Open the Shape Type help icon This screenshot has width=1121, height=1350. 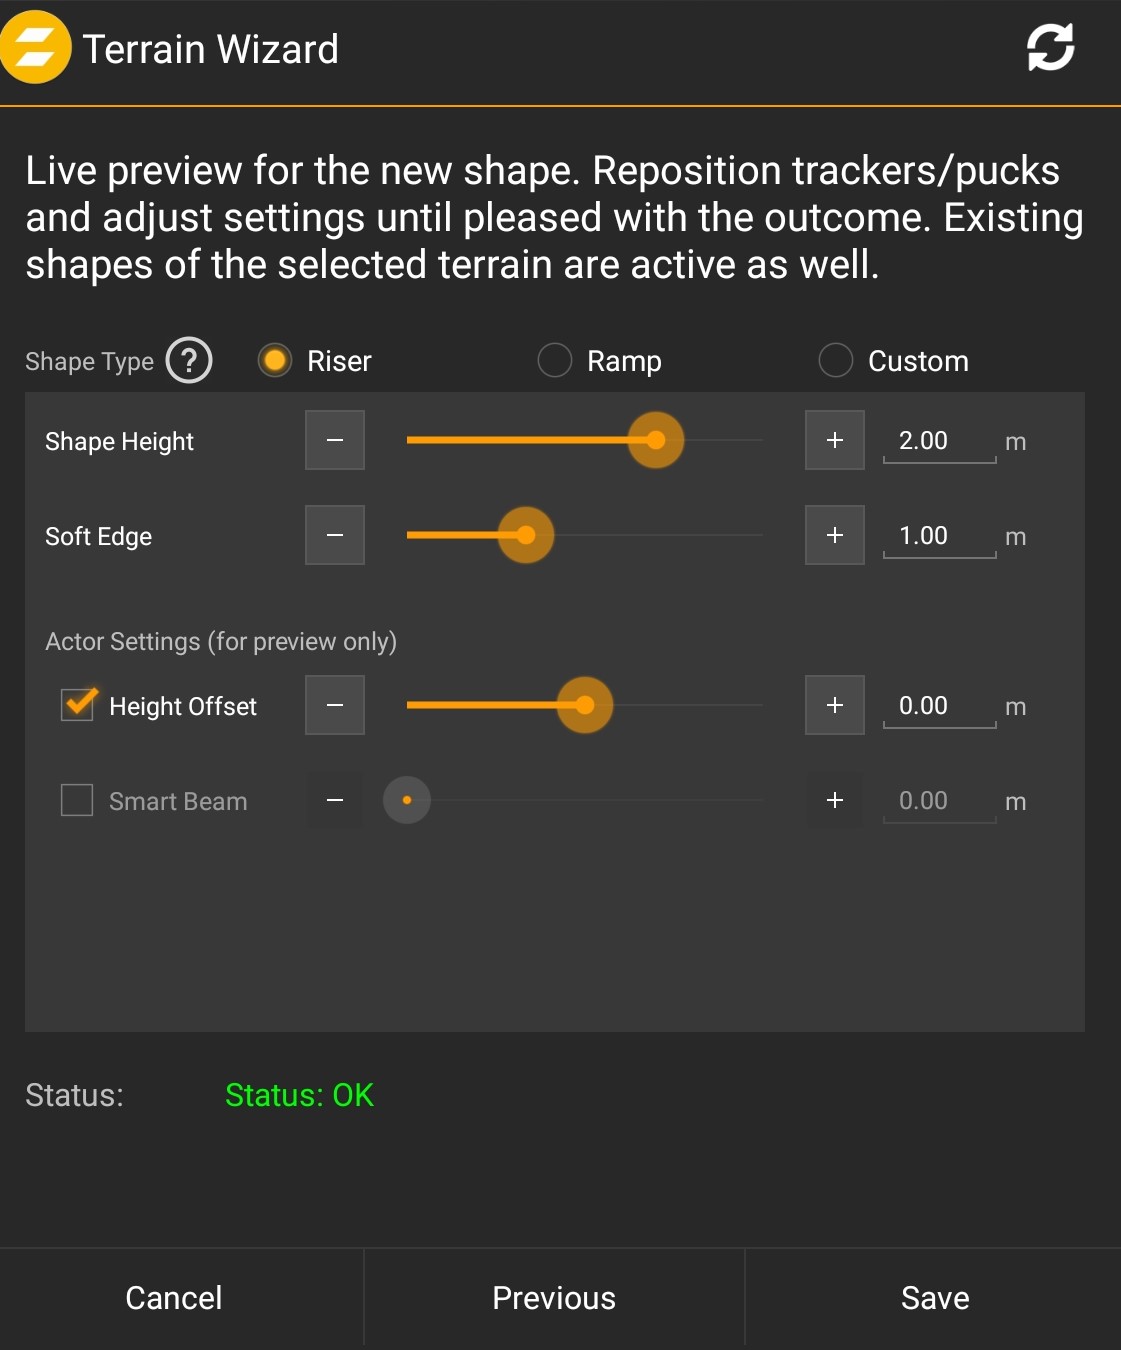(189, 360)
